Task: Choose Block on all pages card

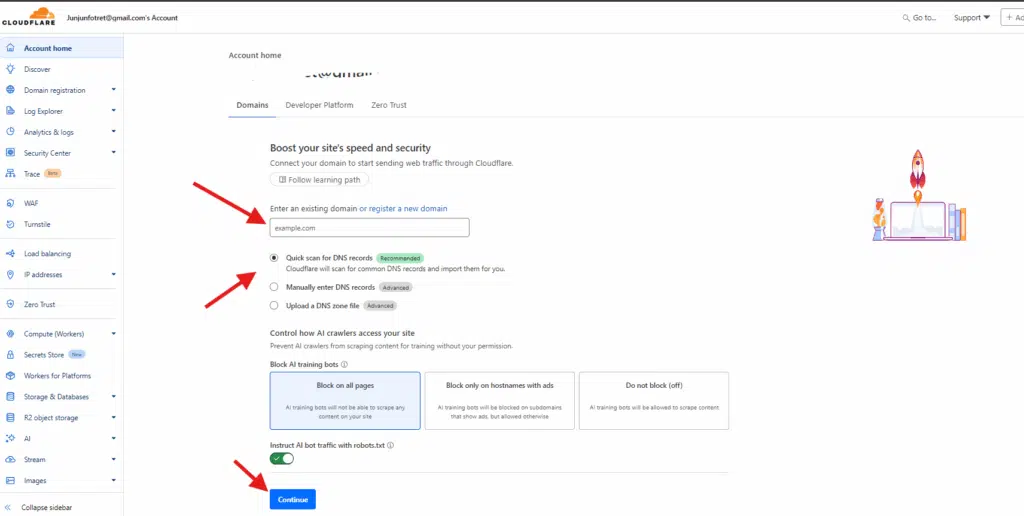Action: pyautogui.click(x=345, y=400)
